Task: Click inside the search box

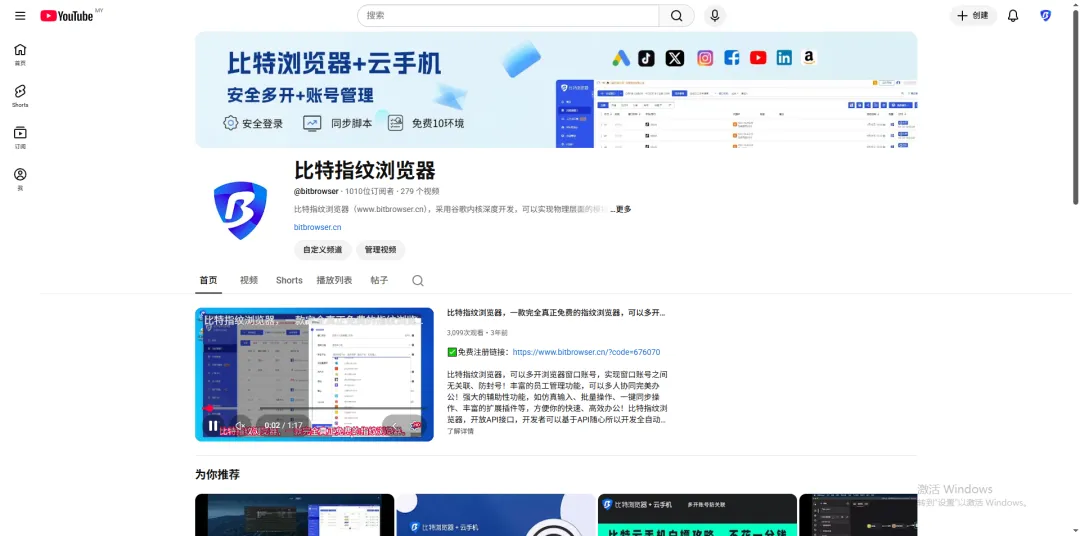Action: point(508,16)
